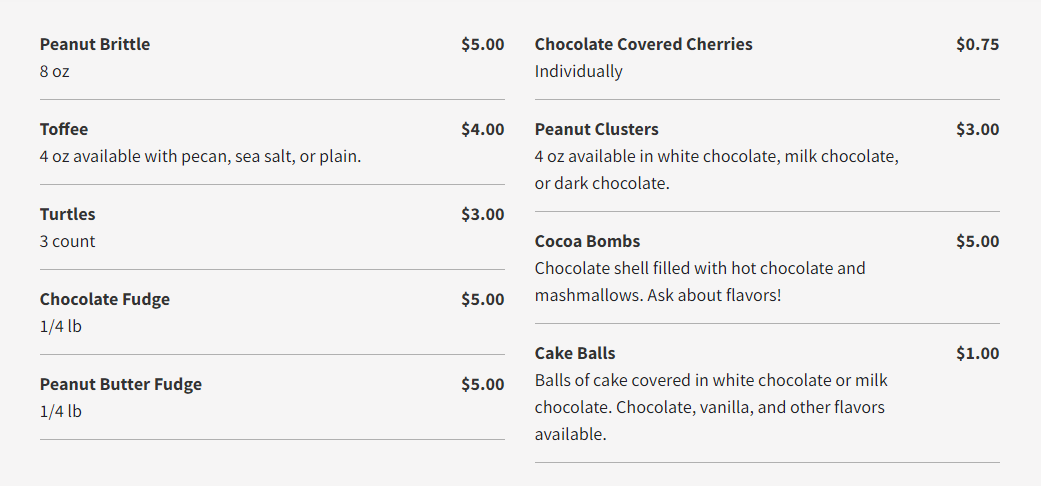
Task: Click the $3.00 price beside Turtles
Action: coord(482,214)
